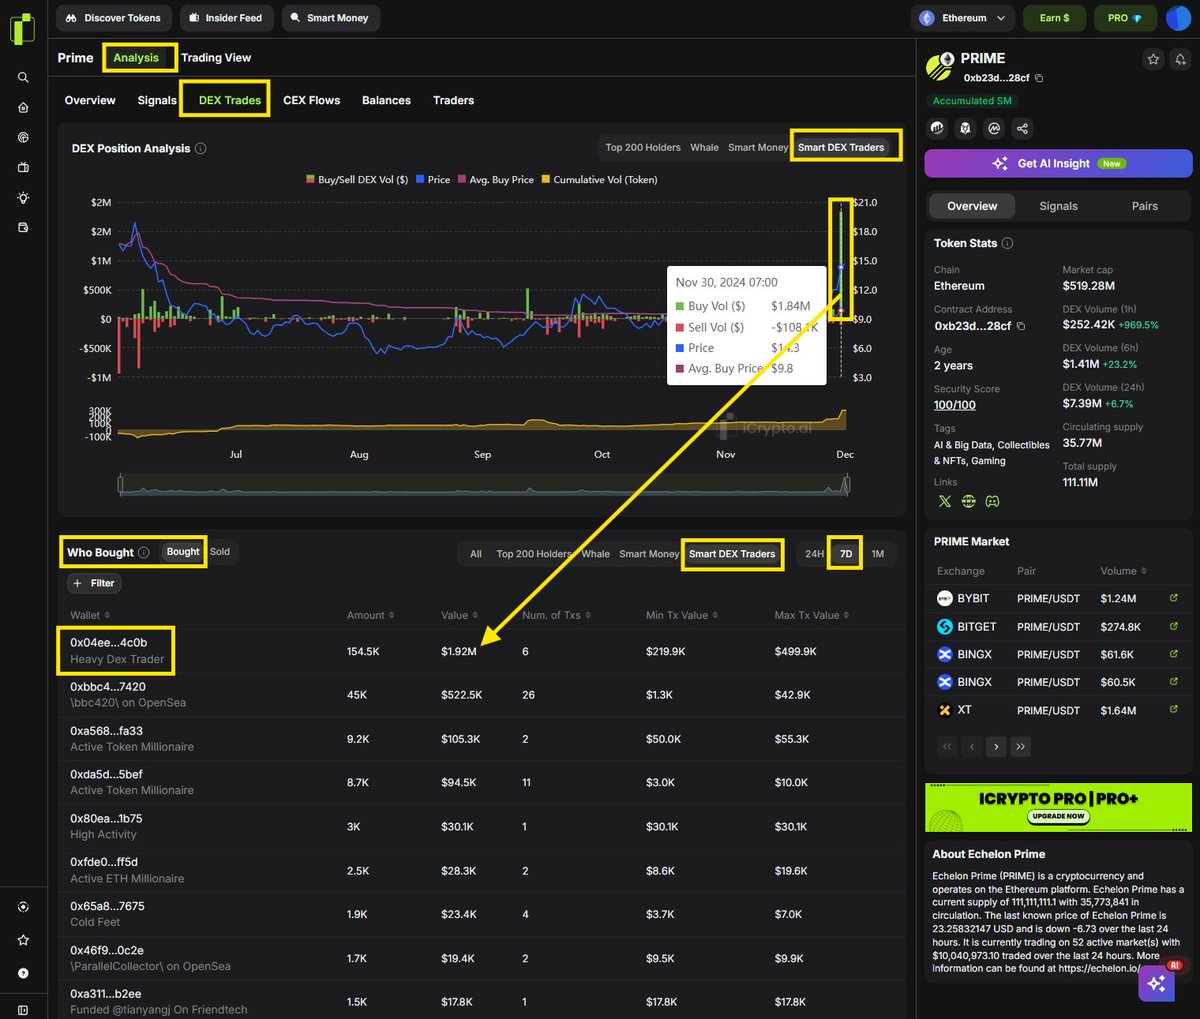
Task: Switch Who Bought list to Sold
Action: (x=220, y=552)
